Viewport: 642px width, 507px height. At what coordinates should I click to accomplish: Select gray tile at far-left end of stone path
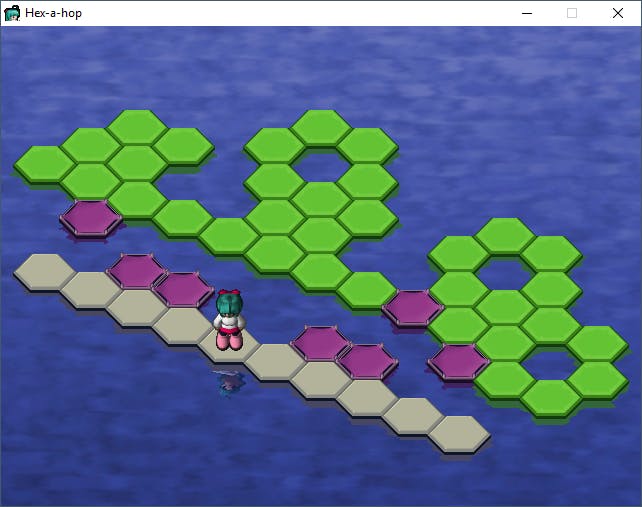click(44, 272)
